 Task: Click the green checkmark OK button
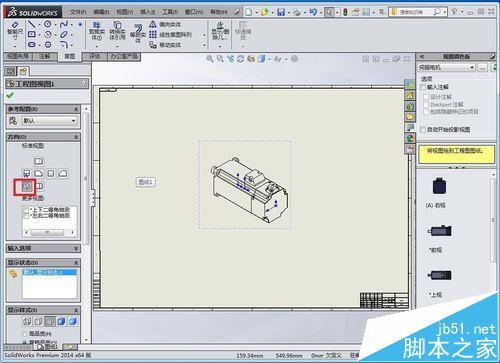tap(10, 95)
